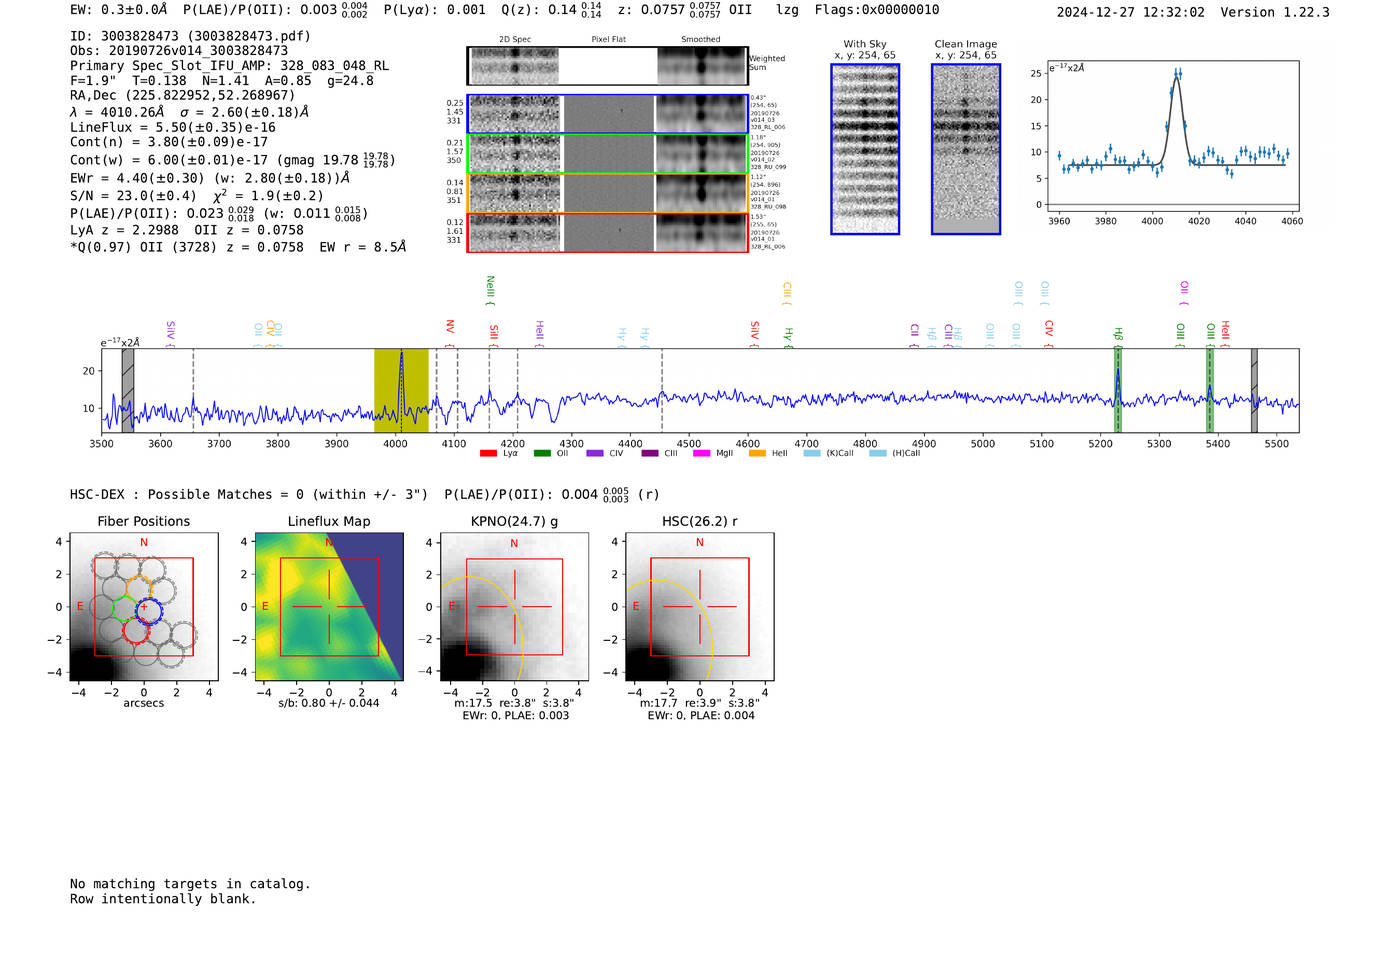Click the (K)CaII legend swatch
The width and height of the screenshot is (1400, 953).
pos(812,453)
